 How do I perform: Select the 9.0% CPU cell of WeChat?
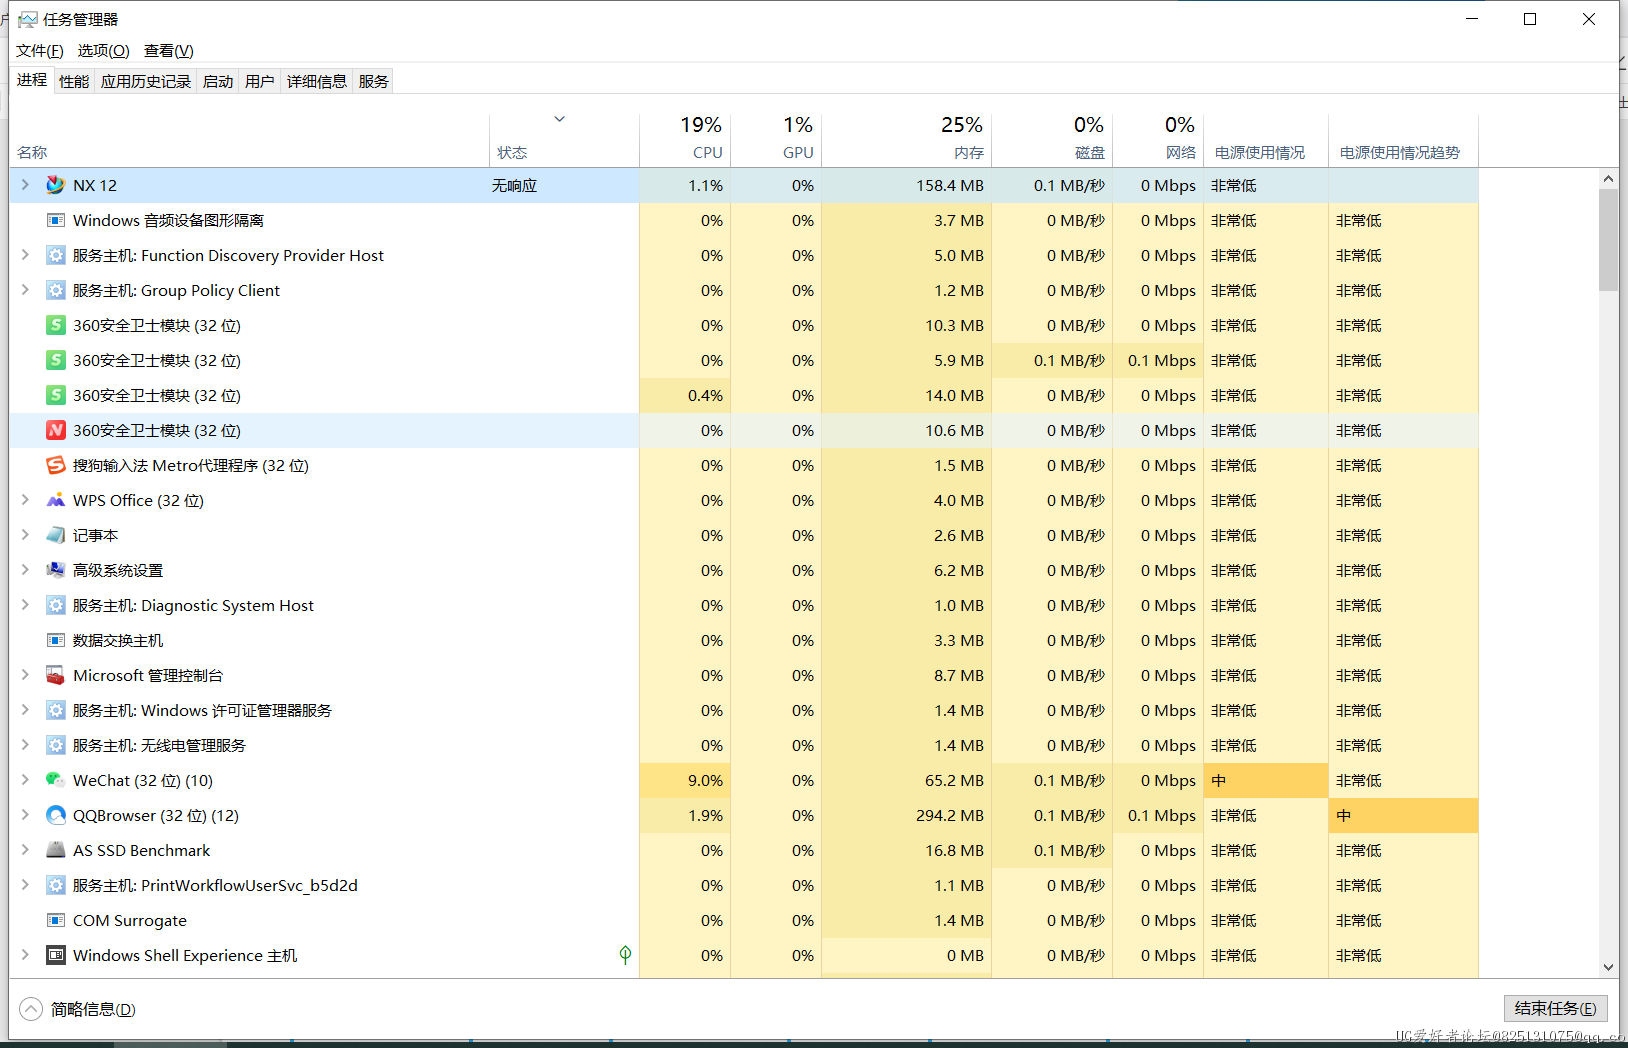coord(685,780)
